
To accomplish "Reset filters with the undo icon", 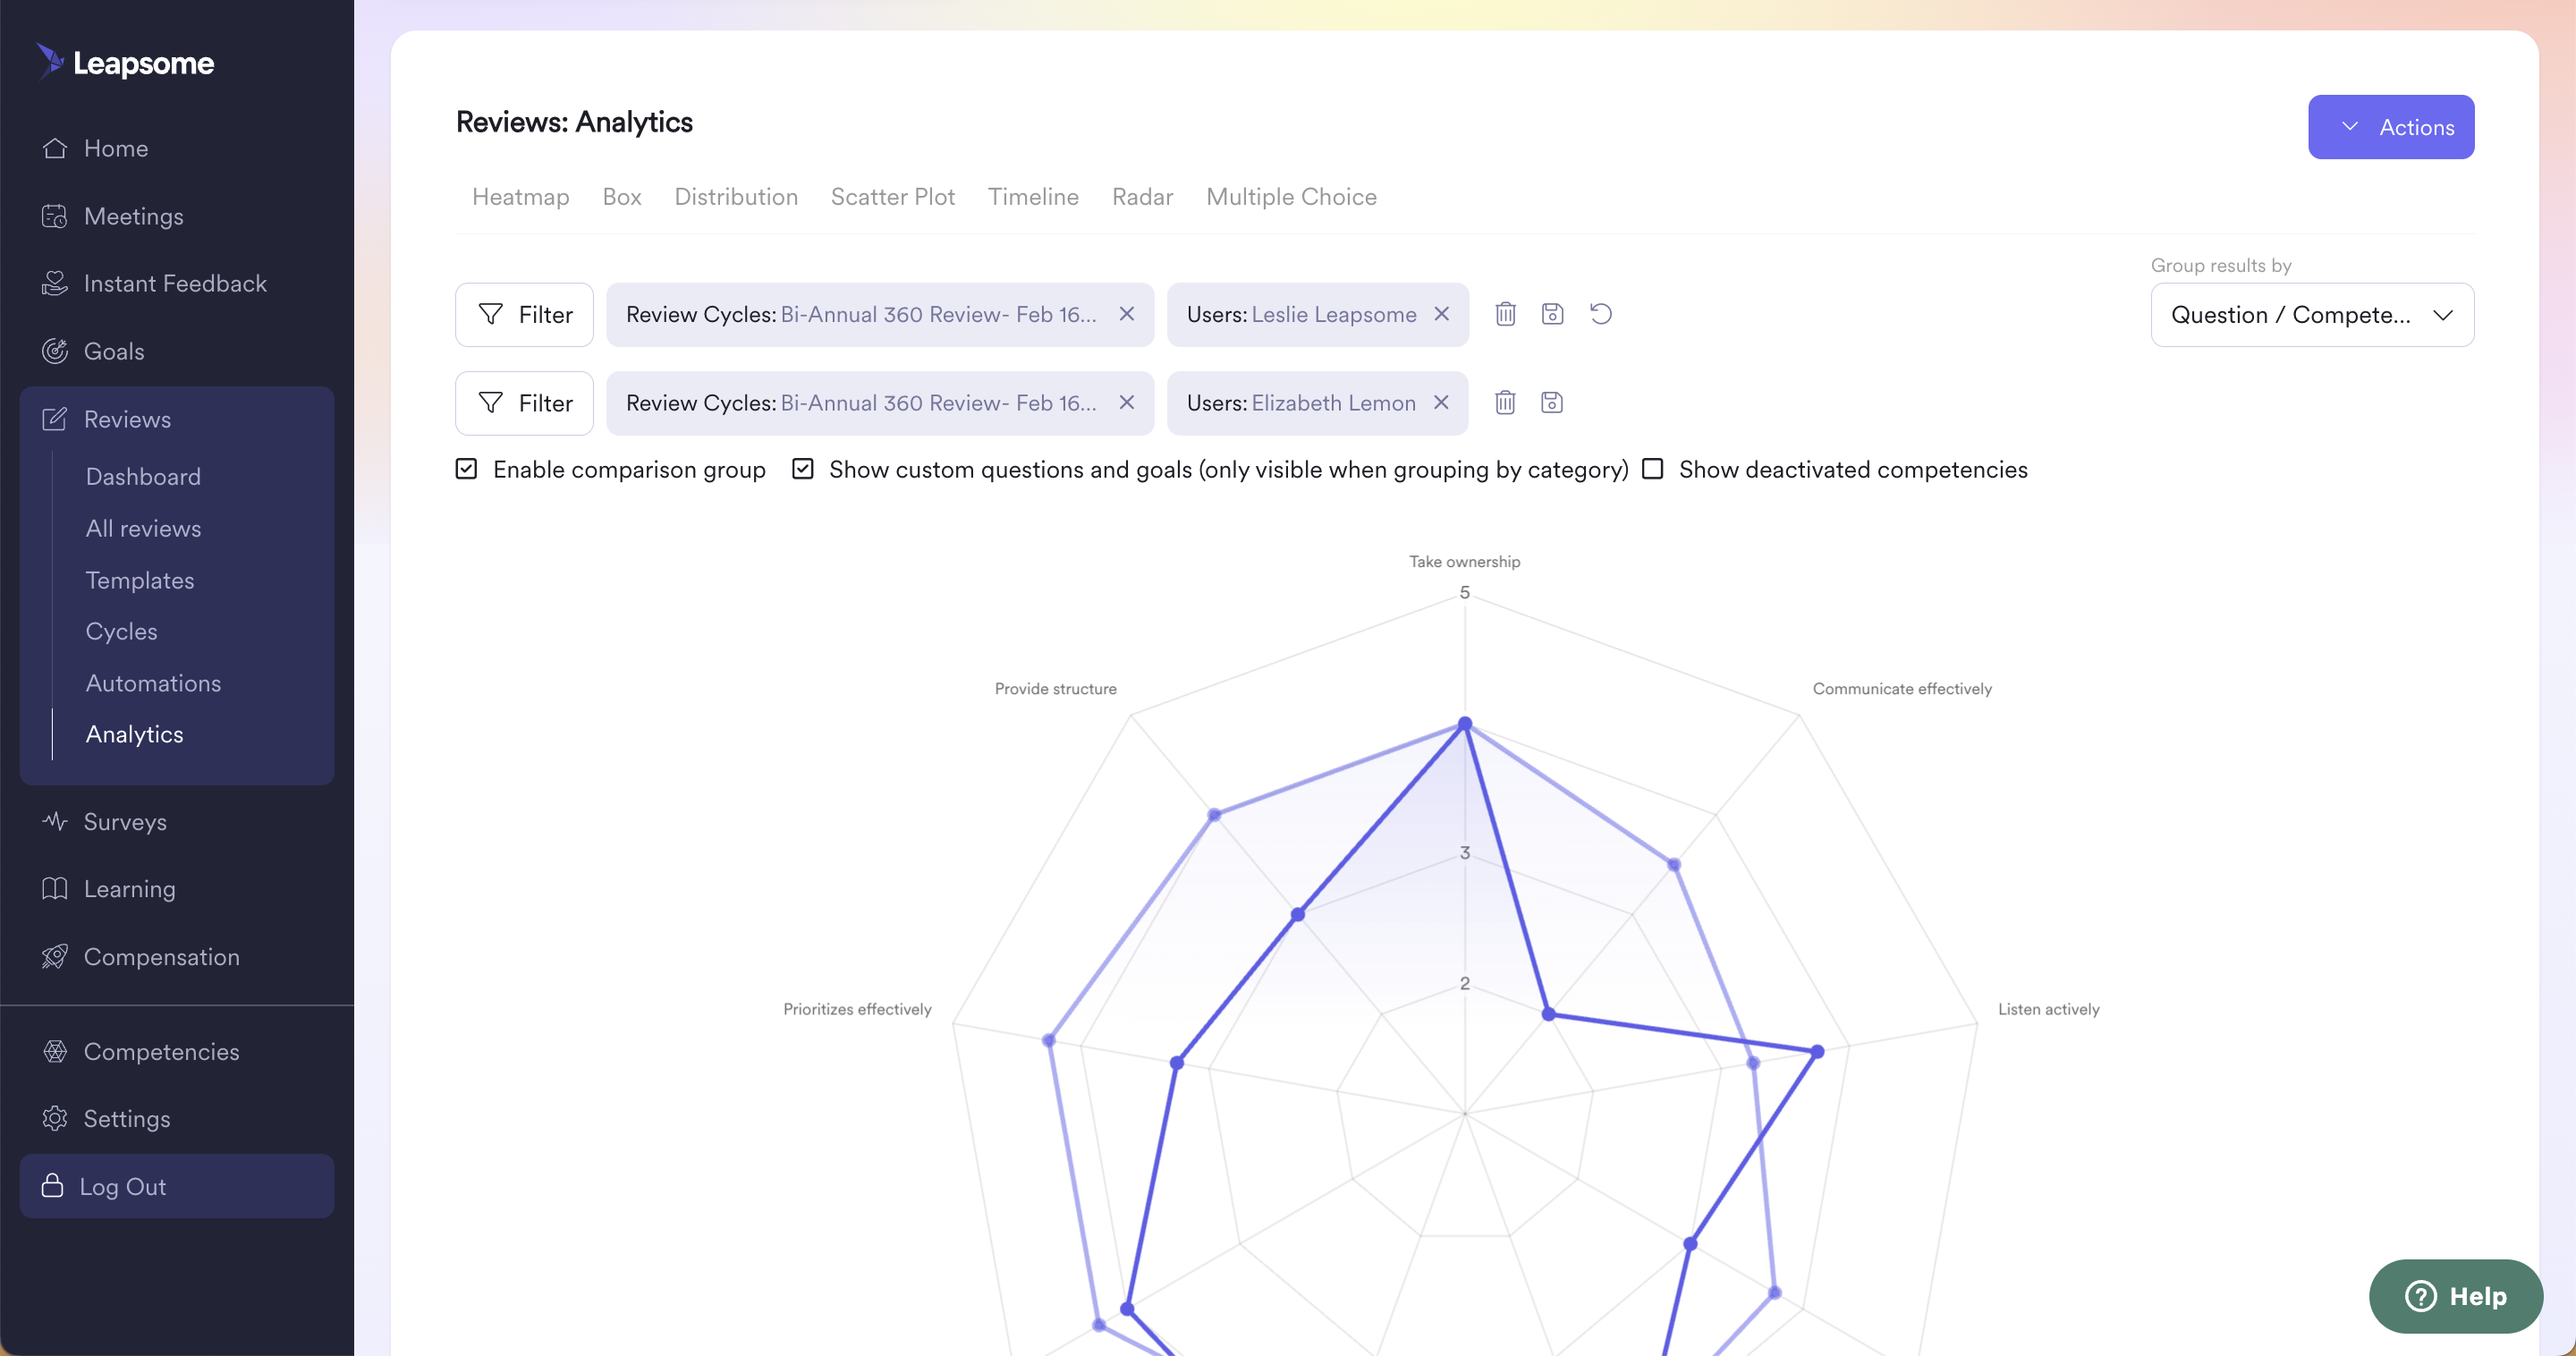I will pos(1601,314).
